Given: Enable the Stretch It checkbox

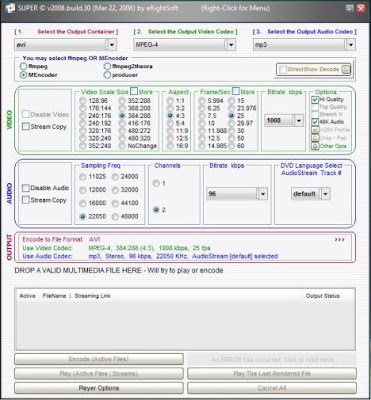Looking at the screenshot, I should (x=315, y=115).
